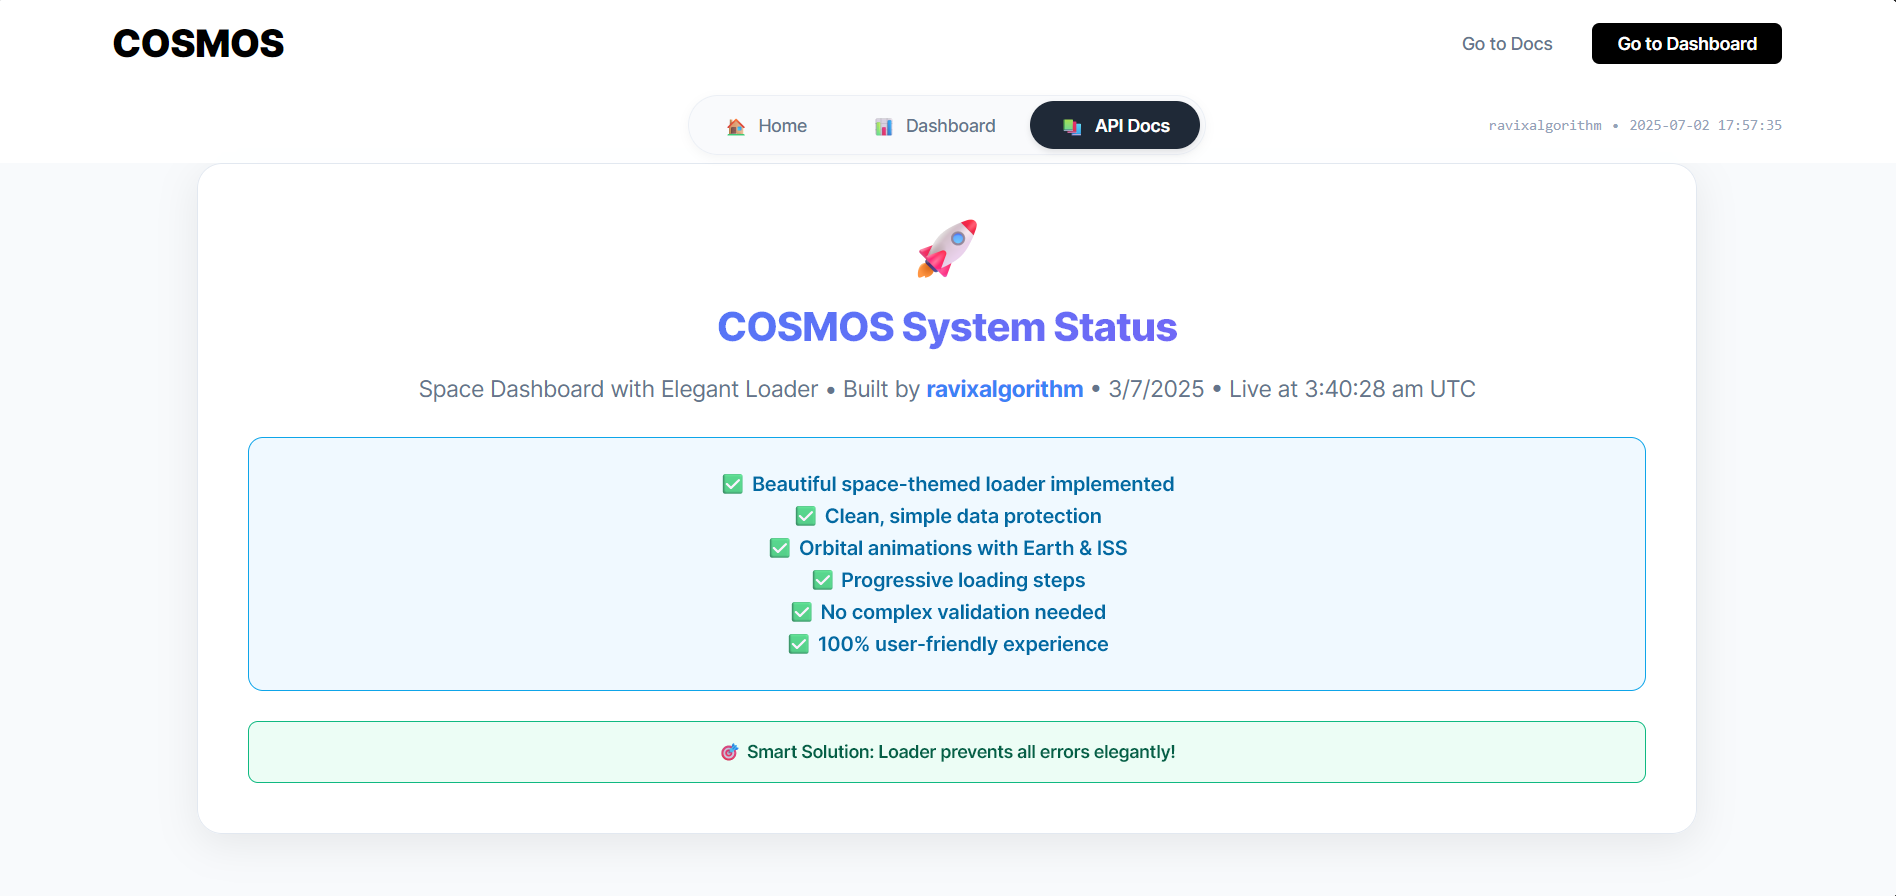Open the ravixalgorithm author link

[1004, 389]
